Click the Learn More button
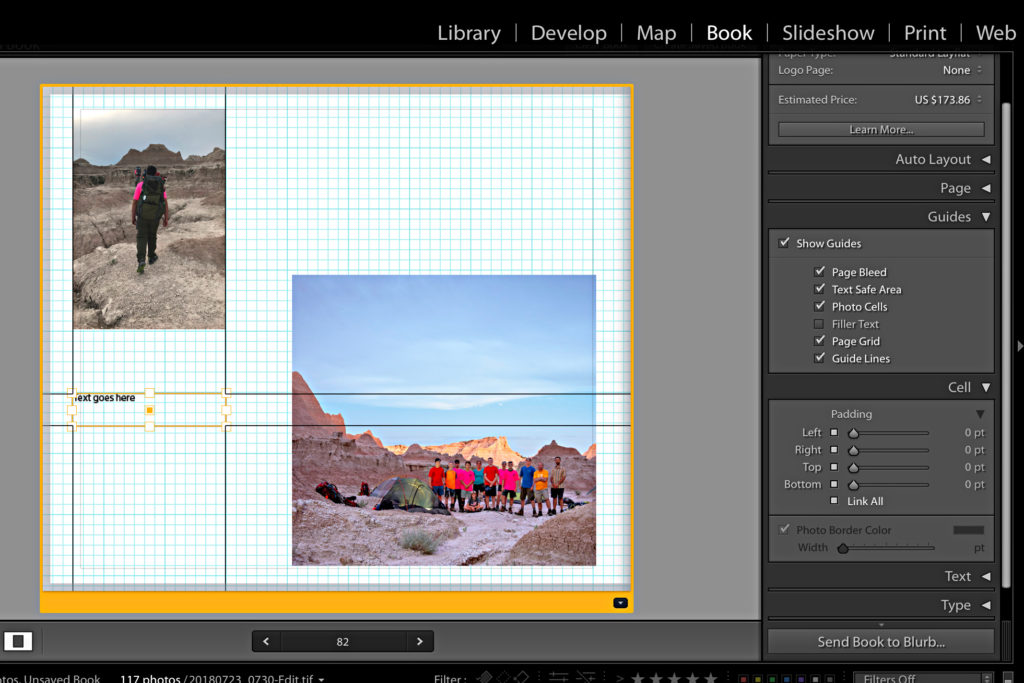Image resolution: width=1024 pixels, height=683 pixels. pyautogui.click(x=880, y=129)
